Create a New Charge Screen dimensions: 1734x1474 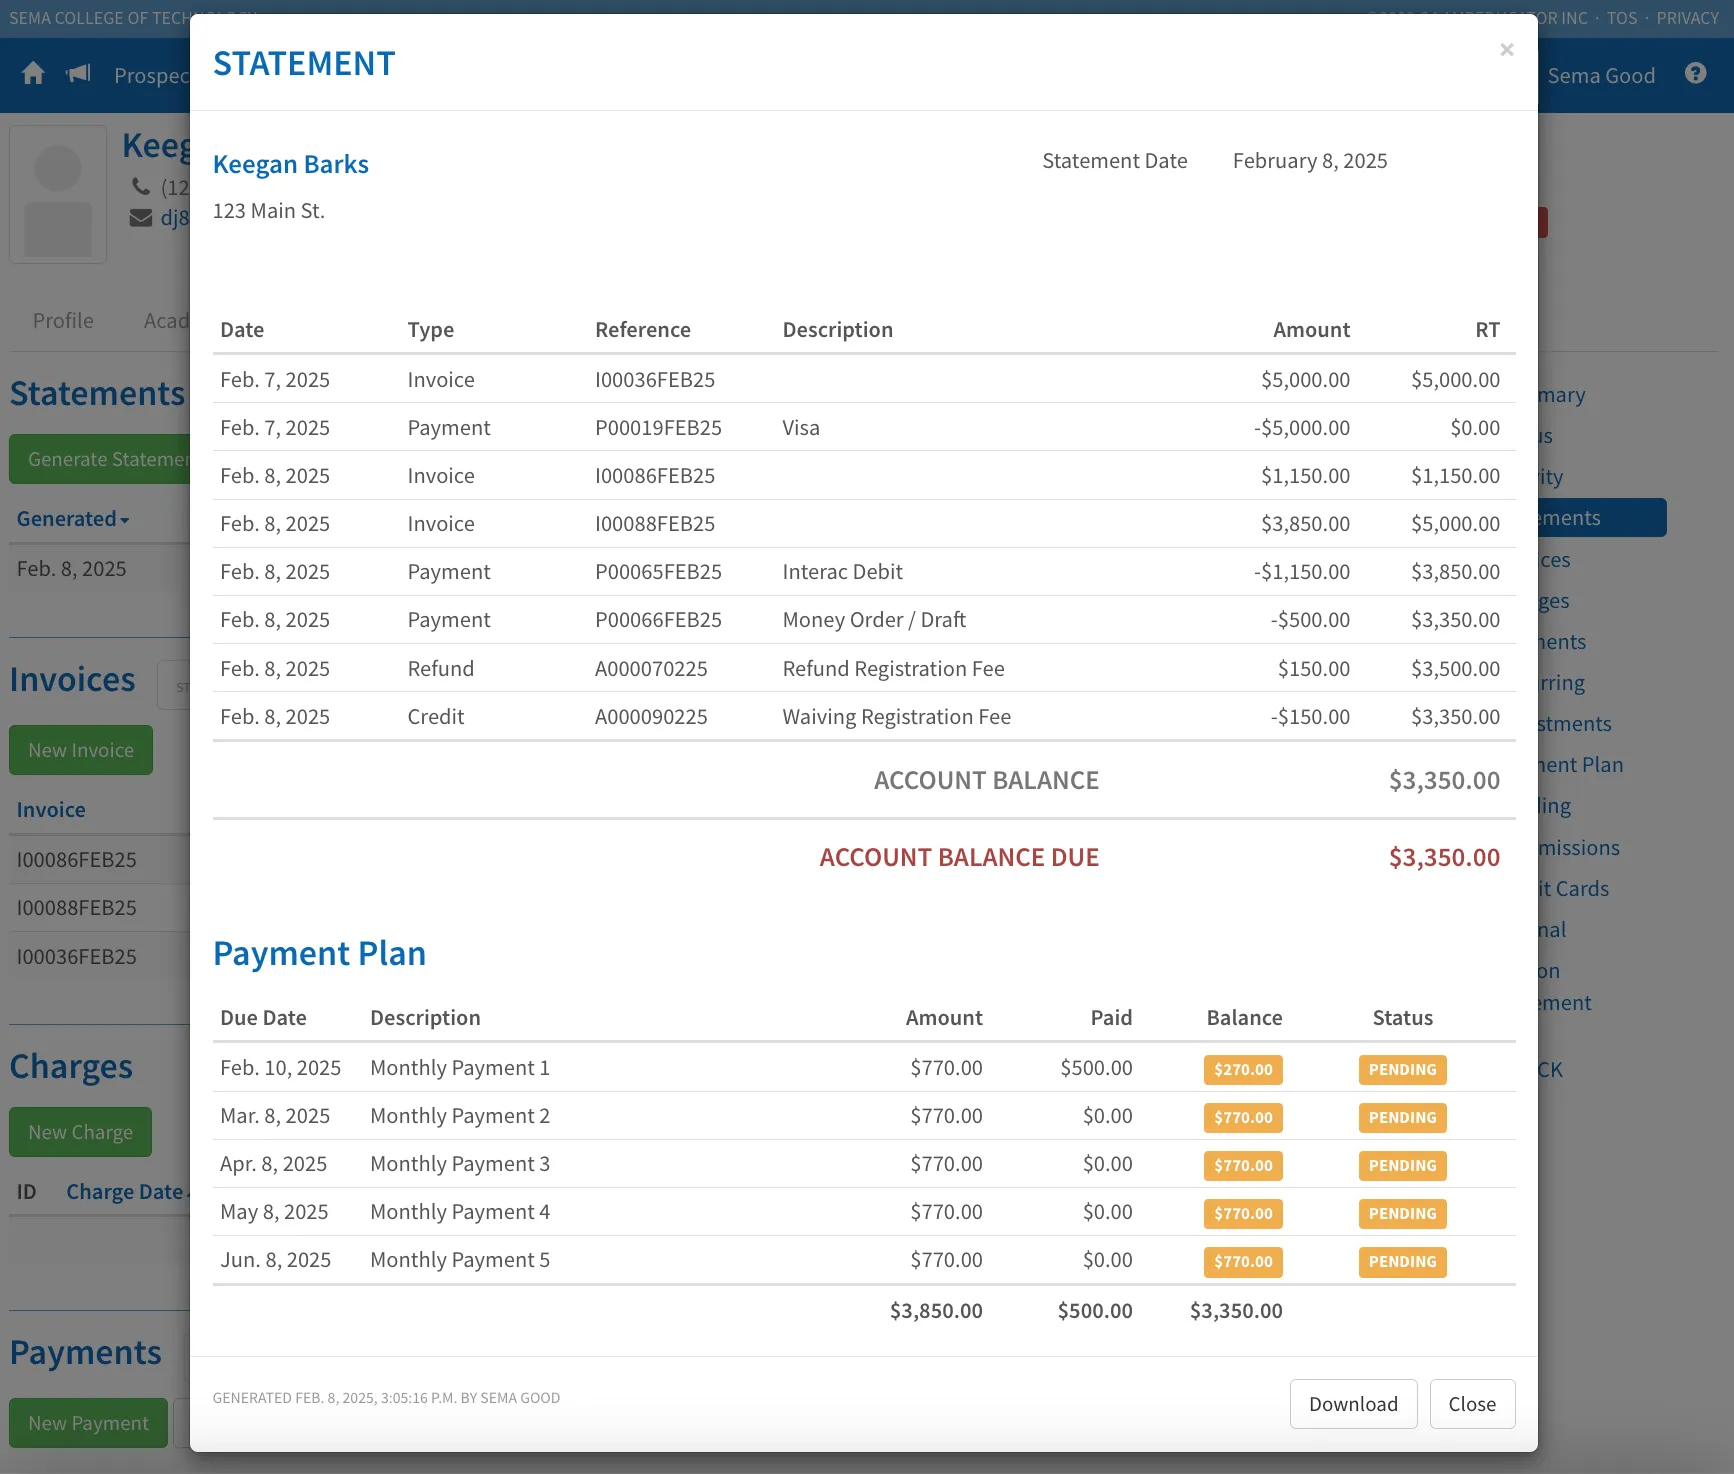point(80,1132)
